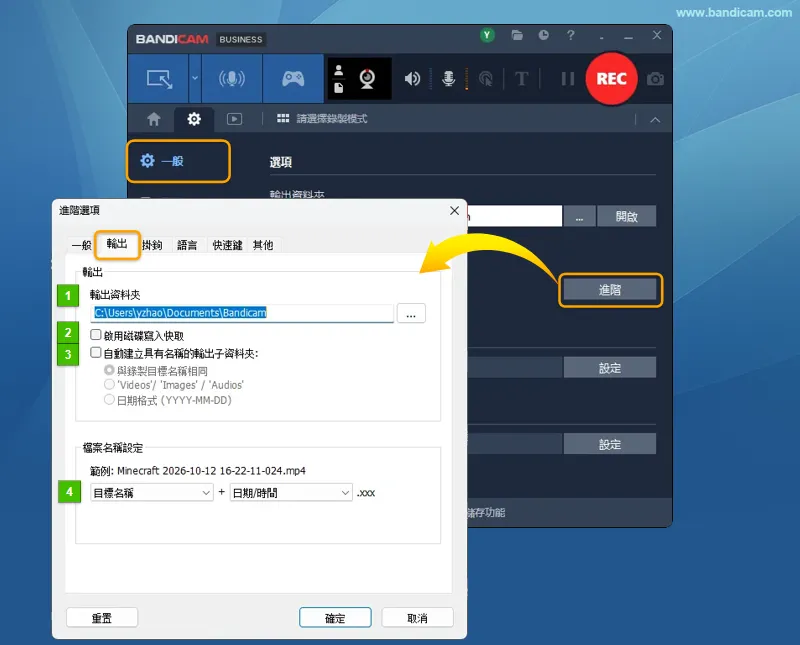The image size is (800, 645).
Task: Select device recording webcam icon
Action: pos(367,79)
